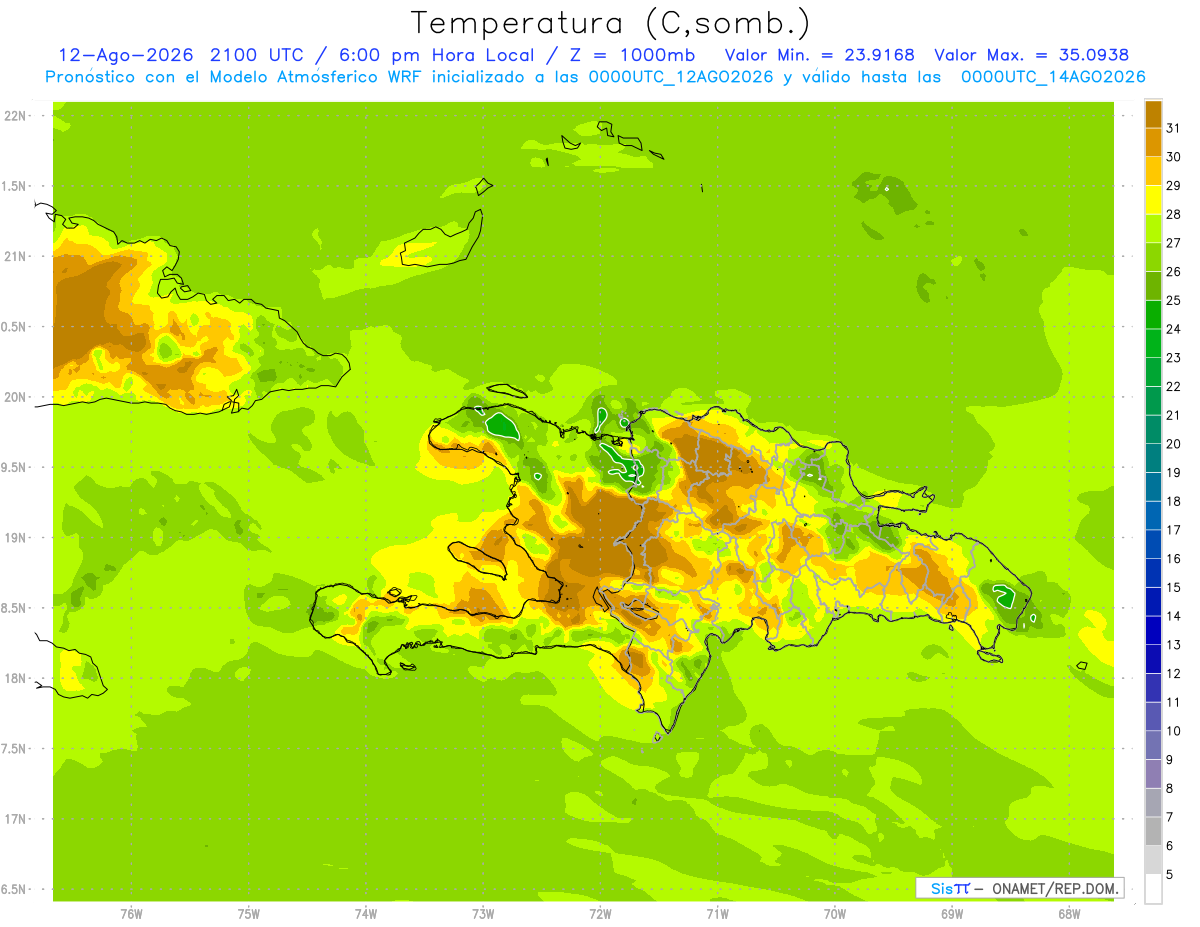
Task: Click the legend label "11"
Action: pyautogui.click(x=1174, y=703)
